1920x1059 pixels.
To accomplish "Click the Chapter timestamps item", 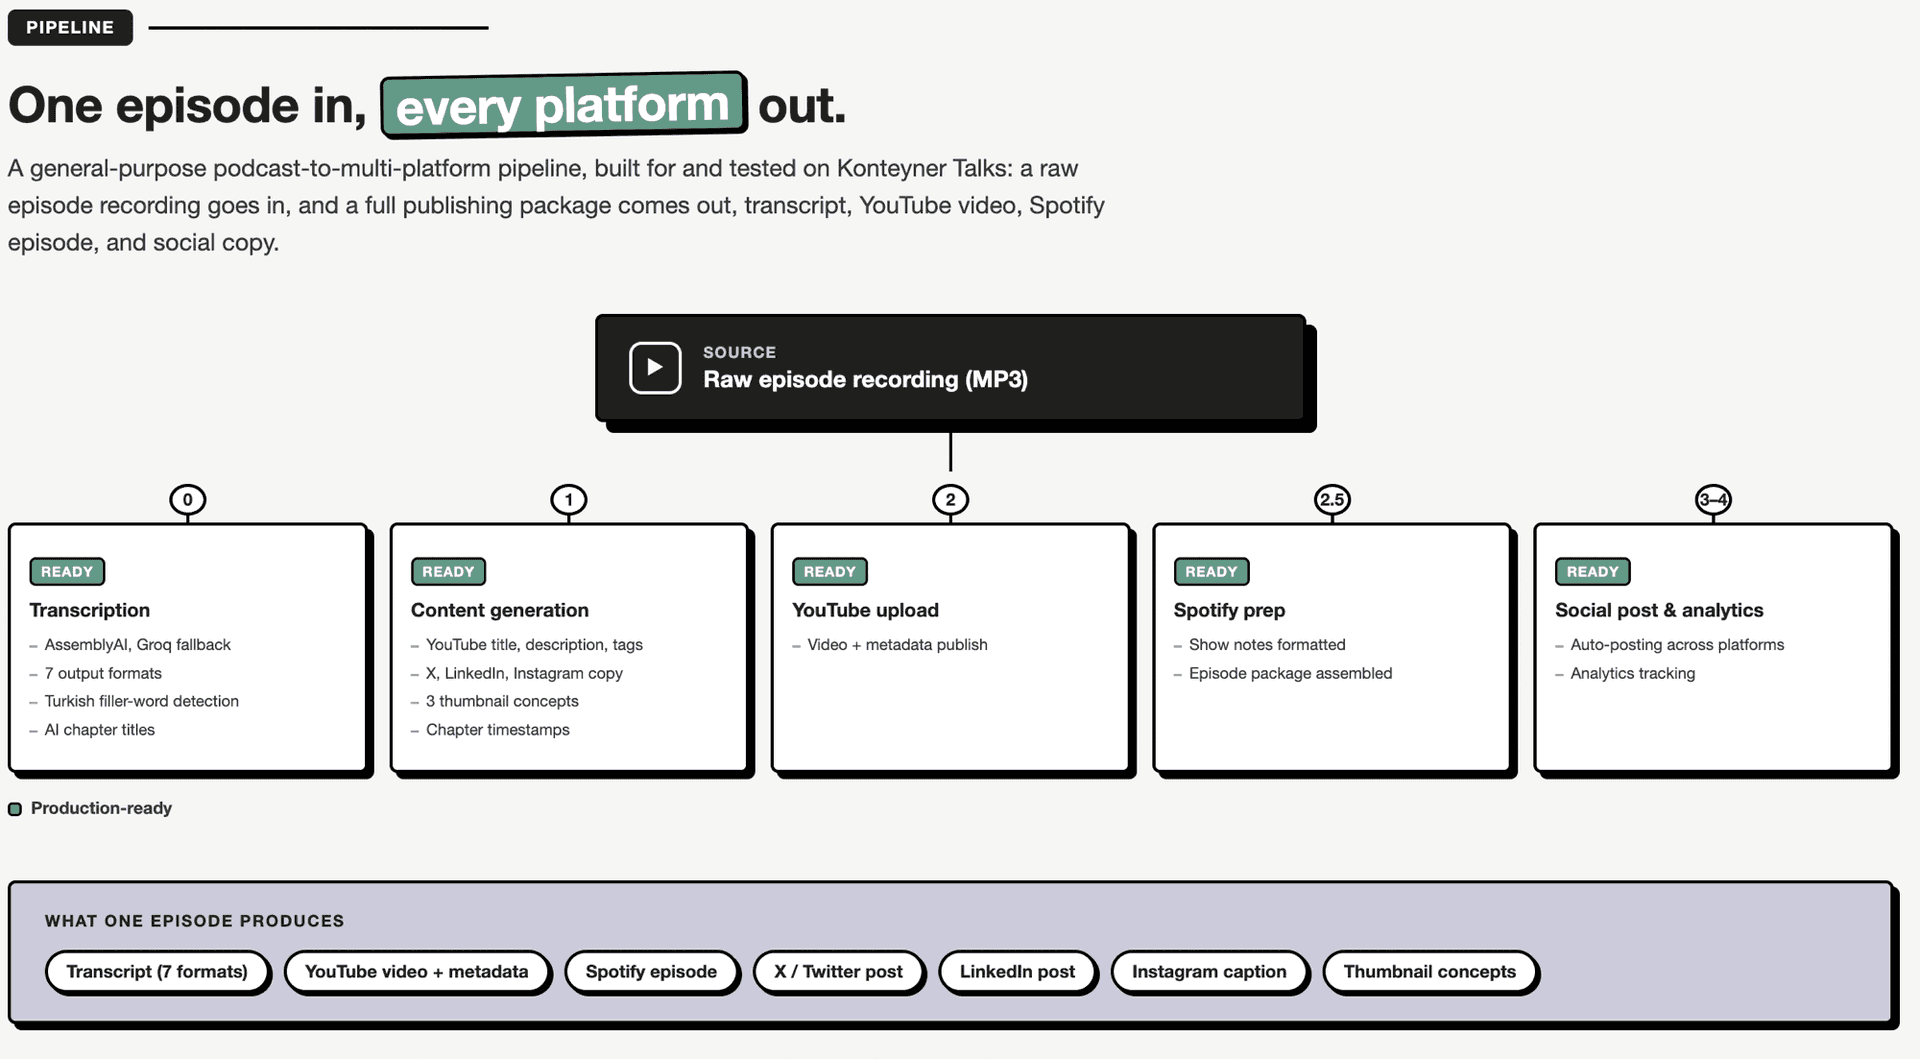I will 497,730.
